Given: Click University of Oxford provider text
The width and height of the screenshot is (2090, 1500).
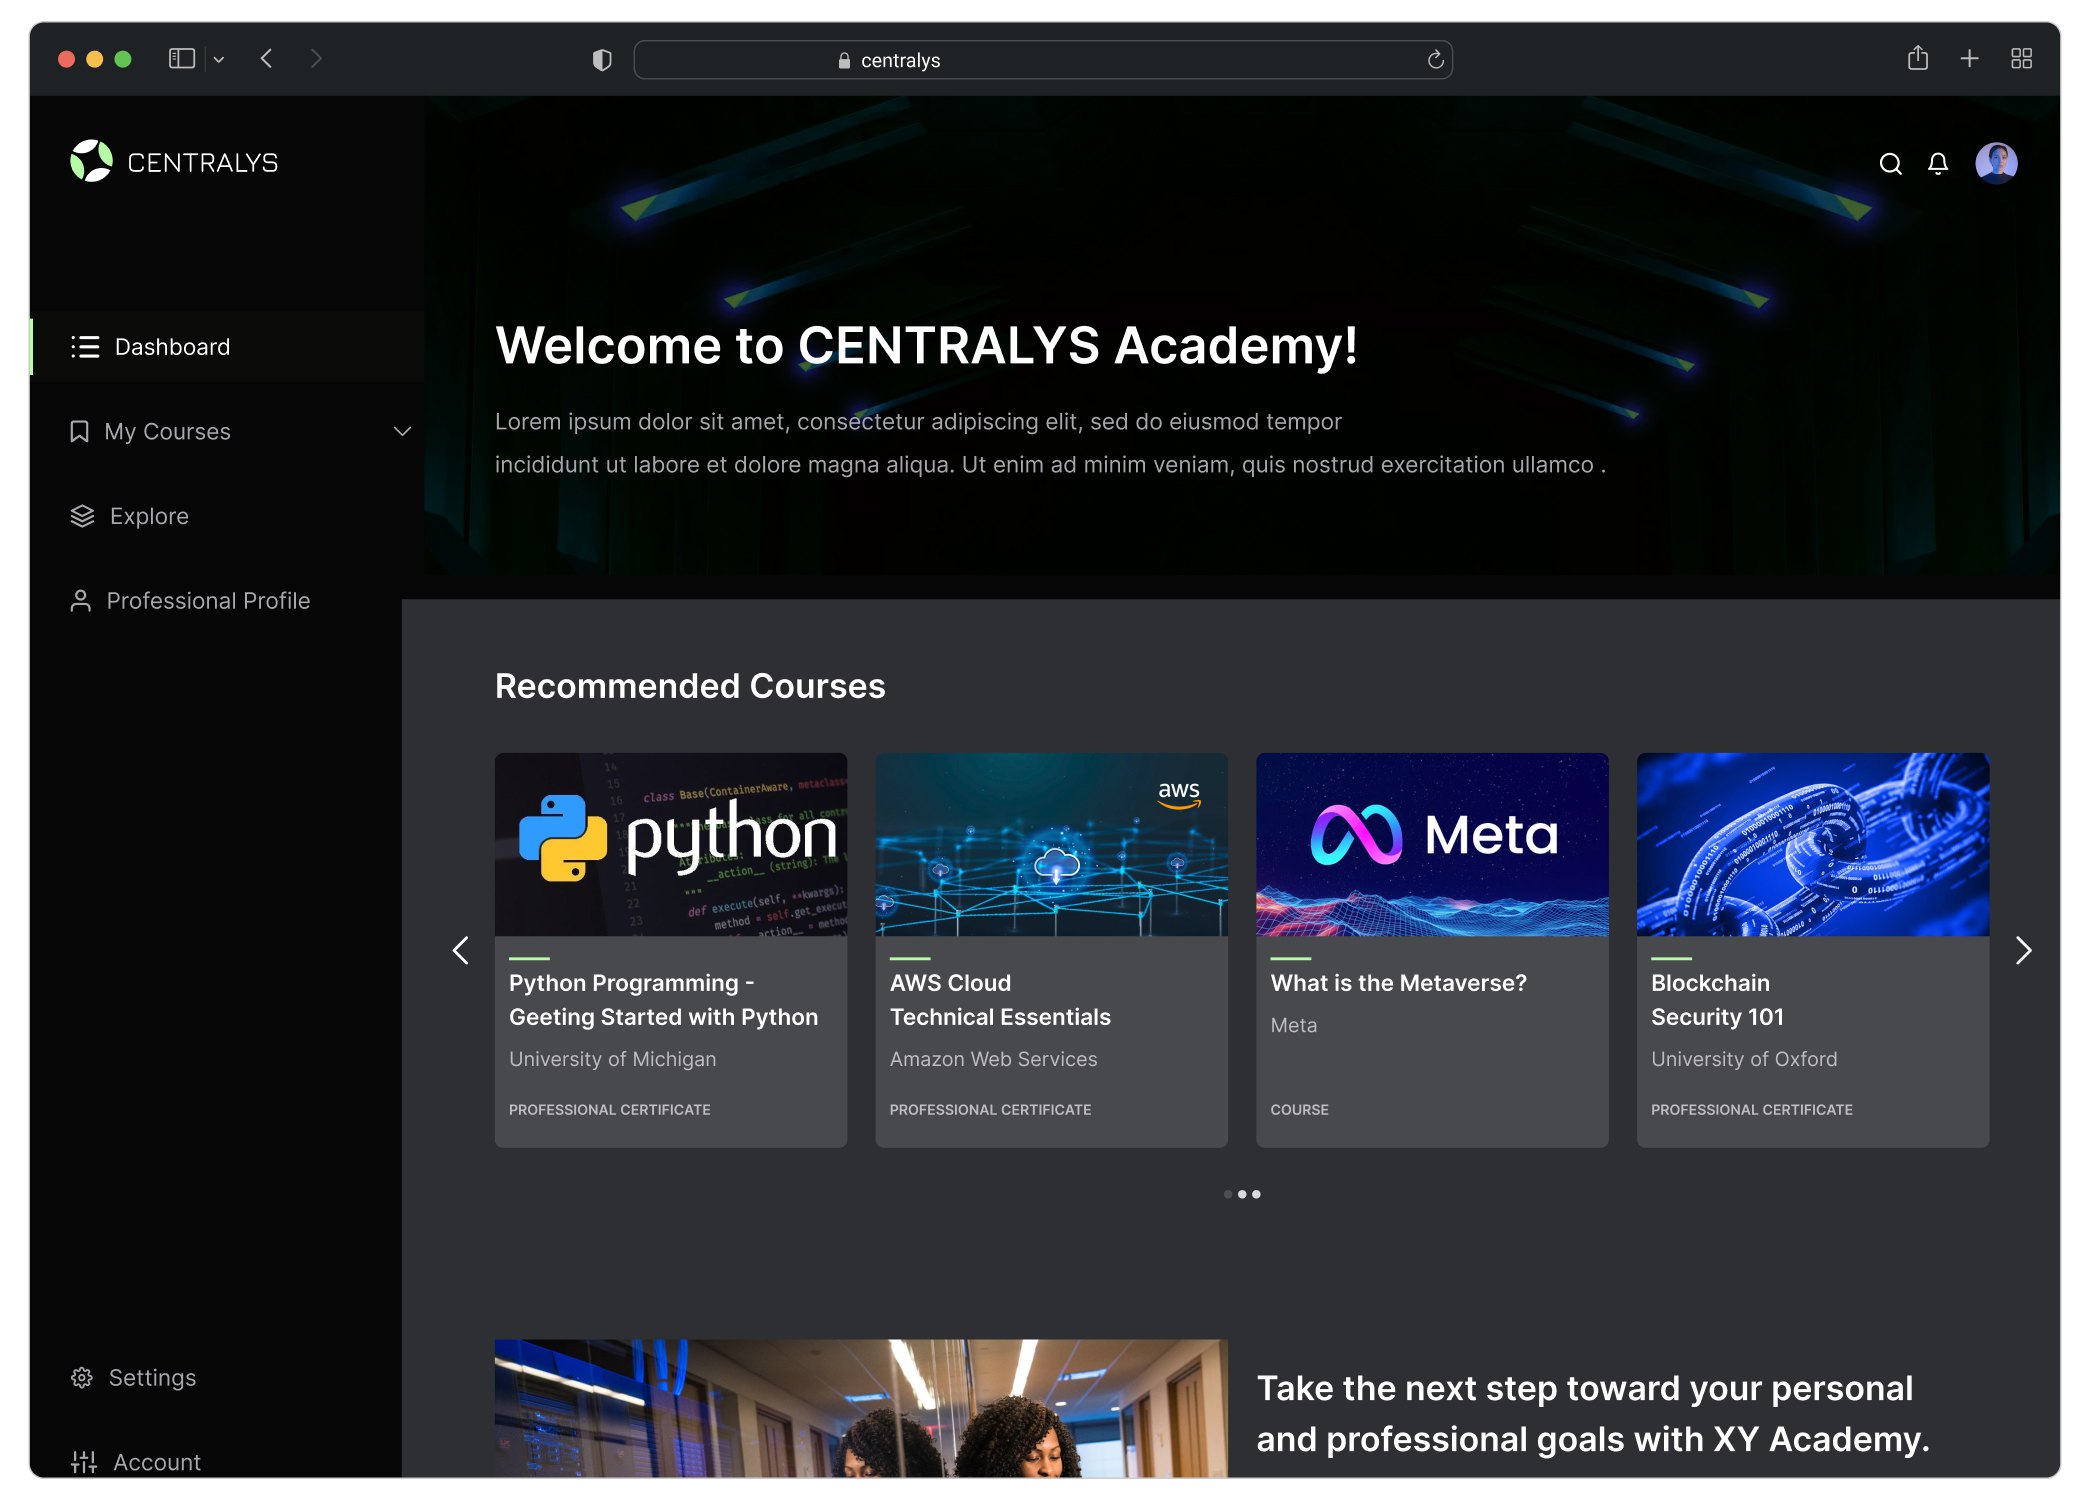Looking at the screenshot, I should click(x=1744, y=1059).
